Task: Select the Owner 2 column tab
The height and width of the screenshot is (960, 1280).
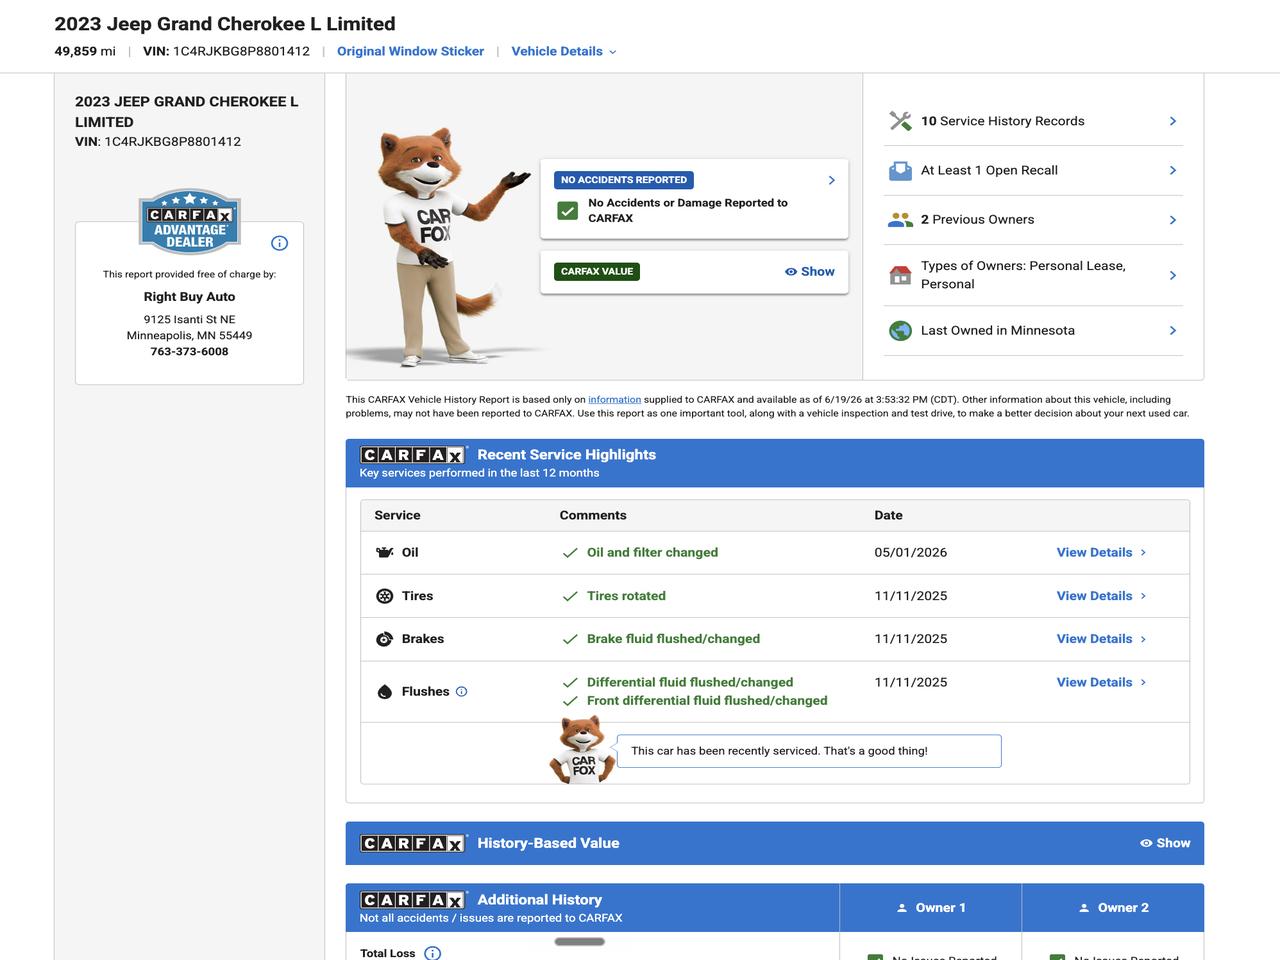Action: [x=1113, y=908]
